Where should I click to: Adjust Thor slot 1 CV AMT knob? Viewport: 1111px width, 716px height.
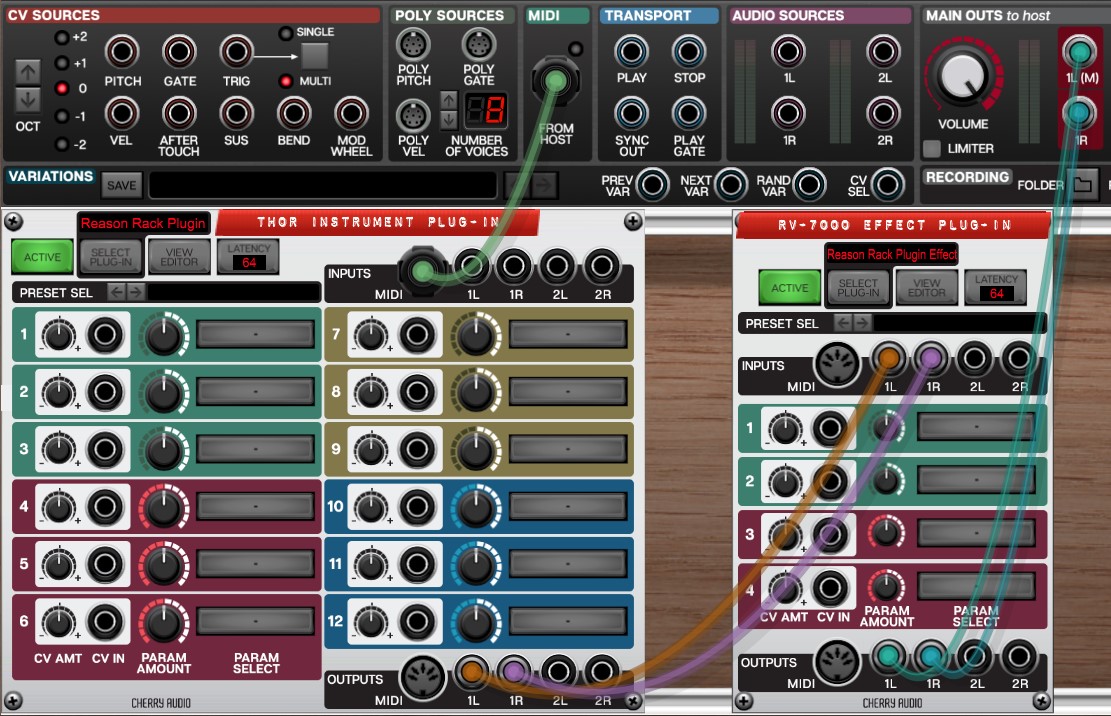coord(59,334)
